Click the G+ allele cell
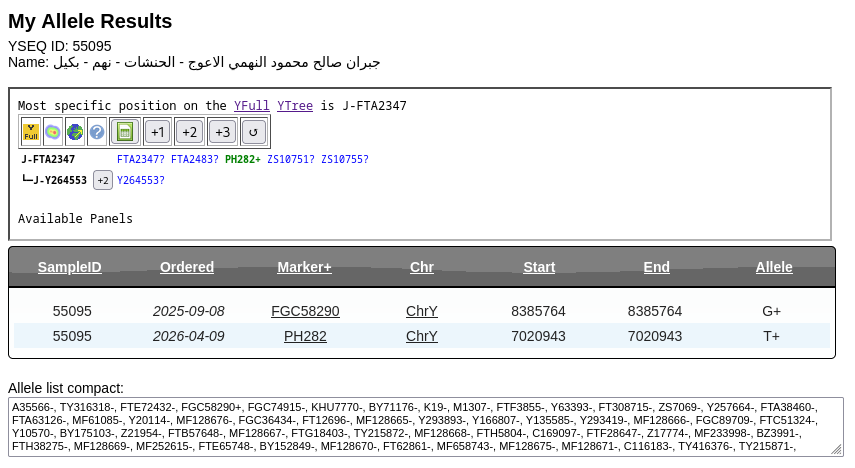Image resolution: width=855 pixels, height=468 pixels. point(772,311)
